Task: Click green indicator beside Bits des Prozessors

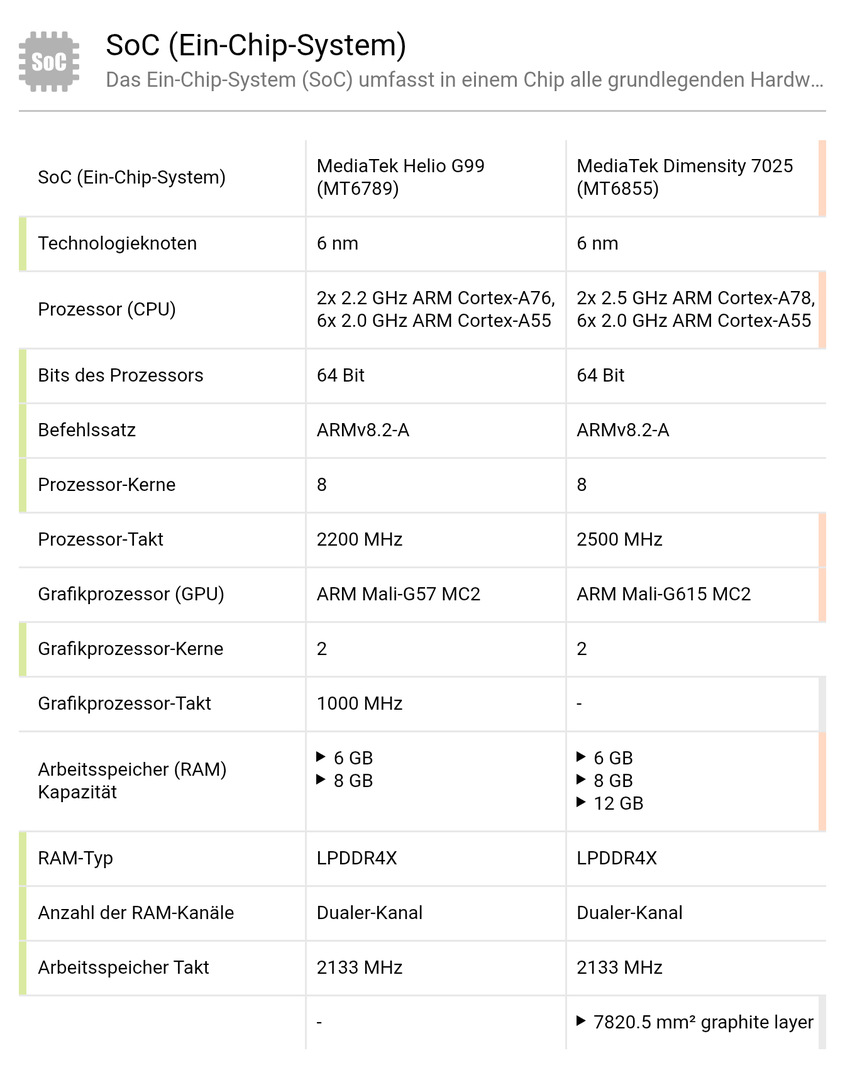Action: pos(22,375)
